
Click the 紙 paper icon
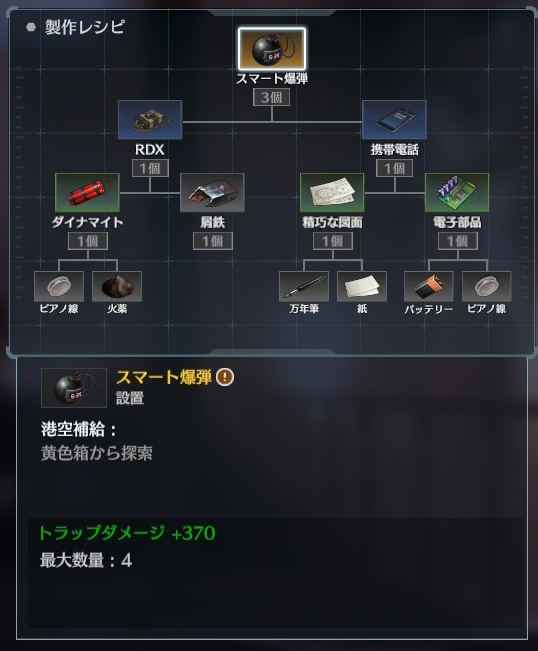point(362,286)
